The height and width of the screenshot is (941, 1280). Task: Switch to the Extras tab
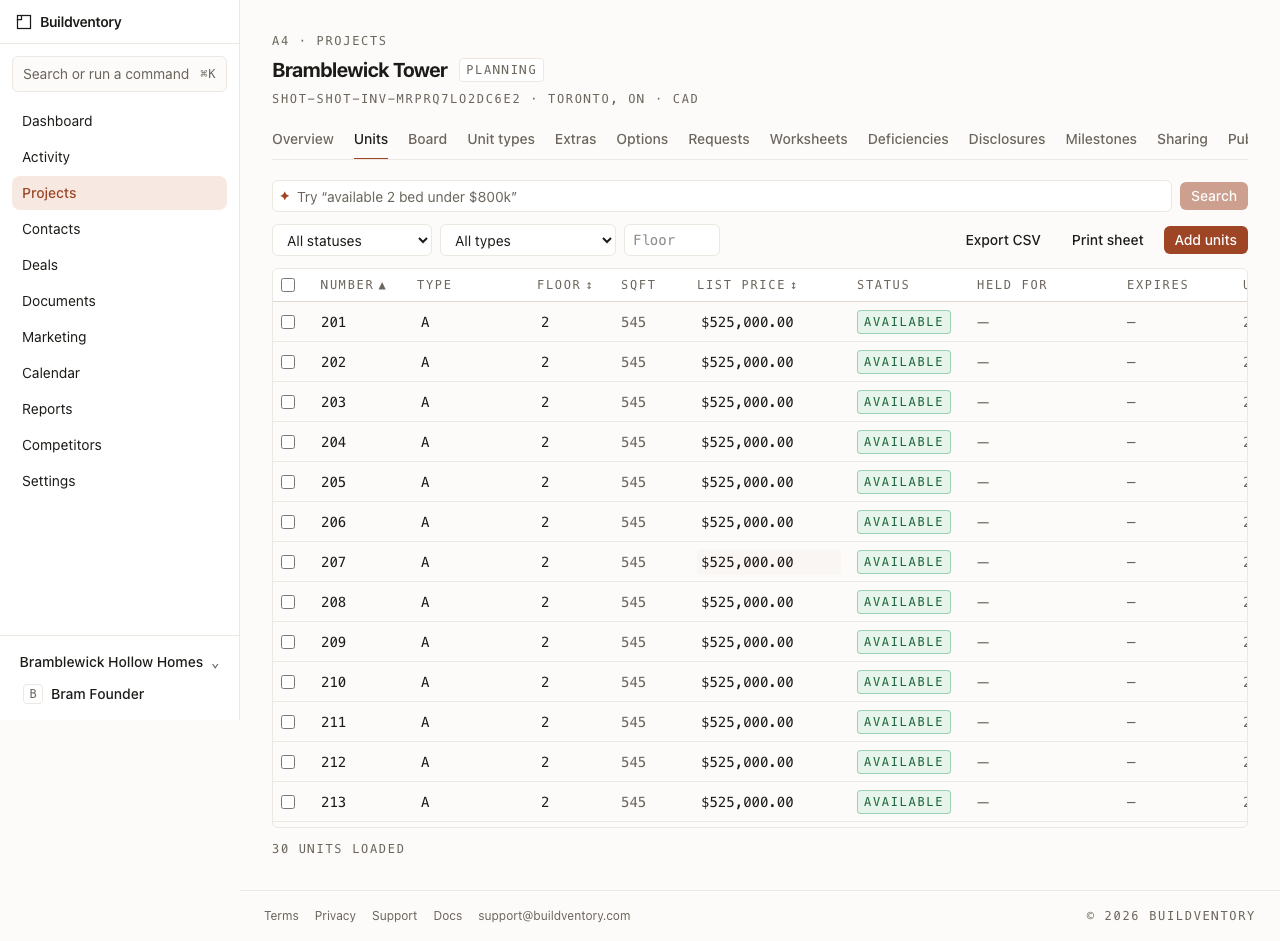[575, 139]
